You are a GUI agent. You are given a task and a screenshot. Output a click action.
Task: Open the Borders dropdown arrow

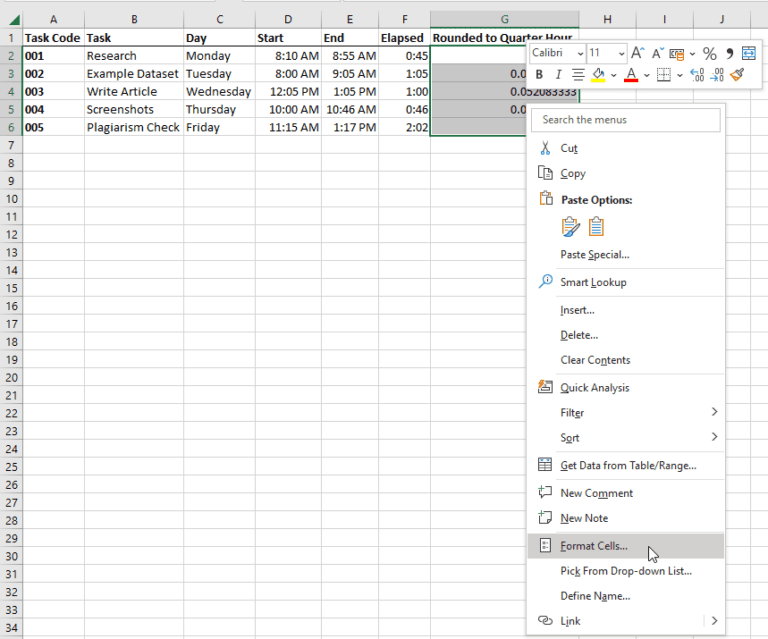[x=680, y=75]
